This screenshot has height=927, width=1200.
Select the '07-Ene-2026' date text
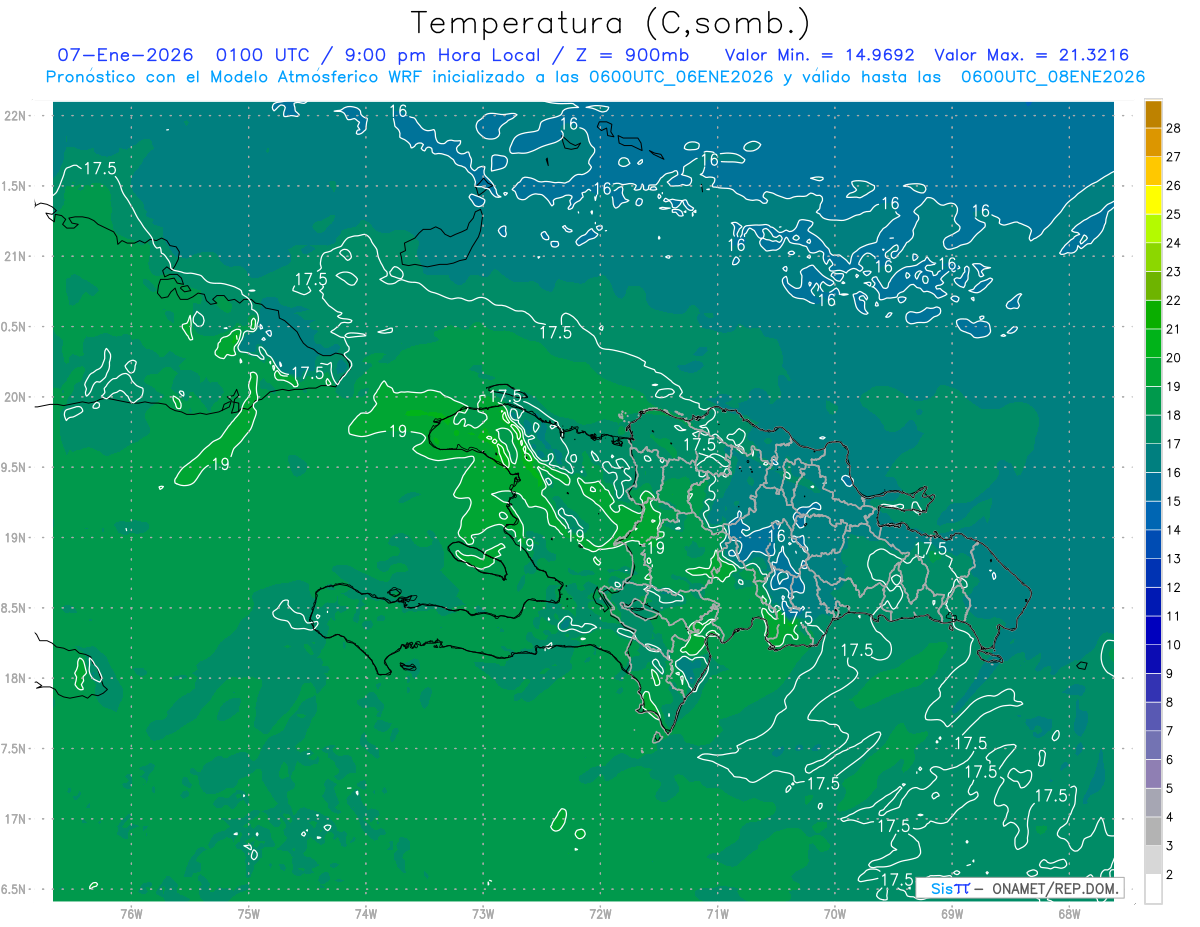pos(125,55)
